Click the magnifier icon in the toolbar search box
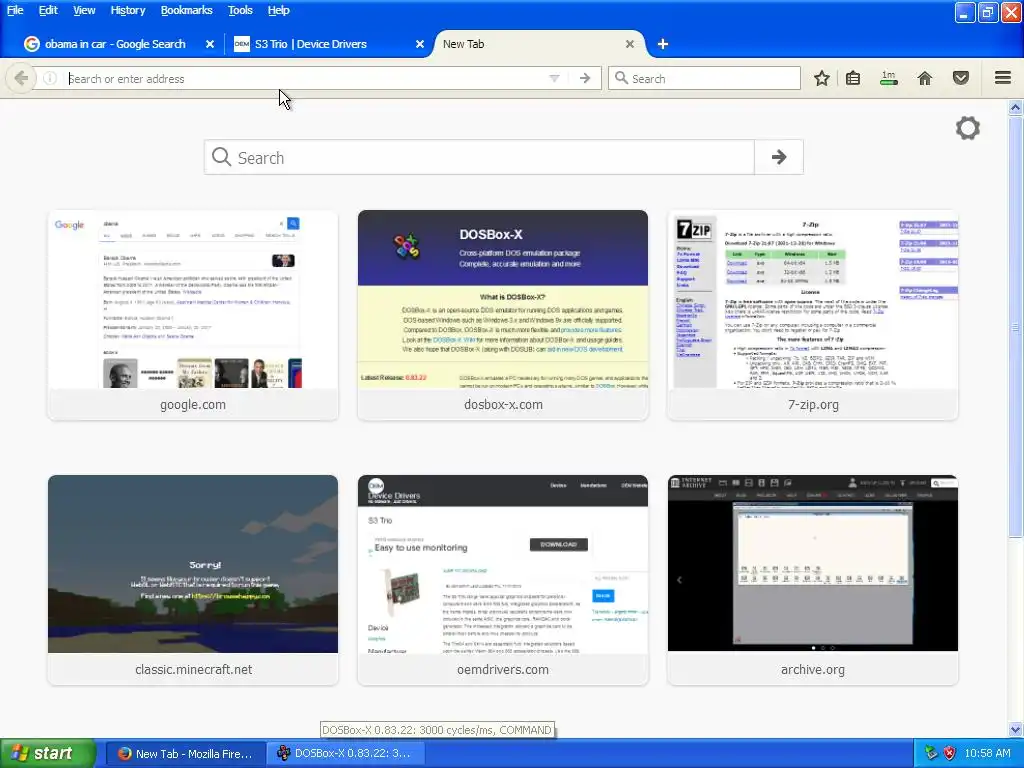This screenshot has height=768, width=1024. [x=621, y=78]
